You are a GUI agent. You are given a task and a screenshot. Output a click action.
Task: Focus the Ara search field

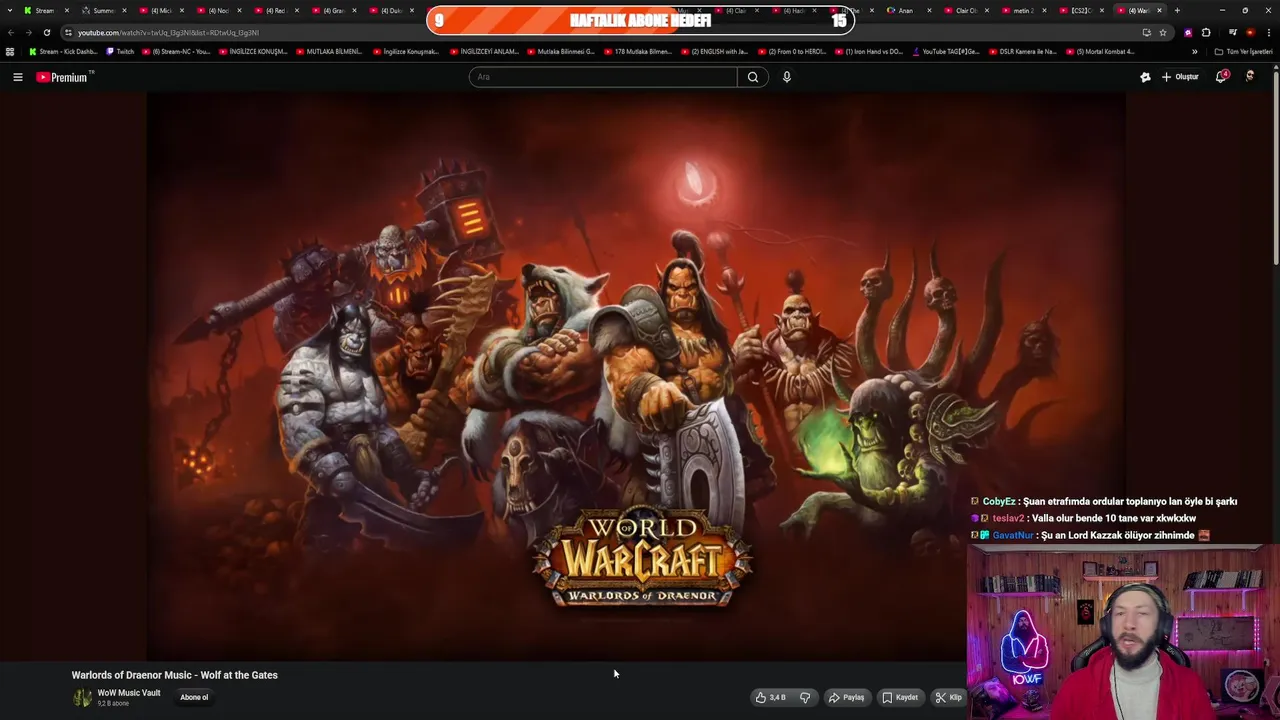(x=603, y=77)
